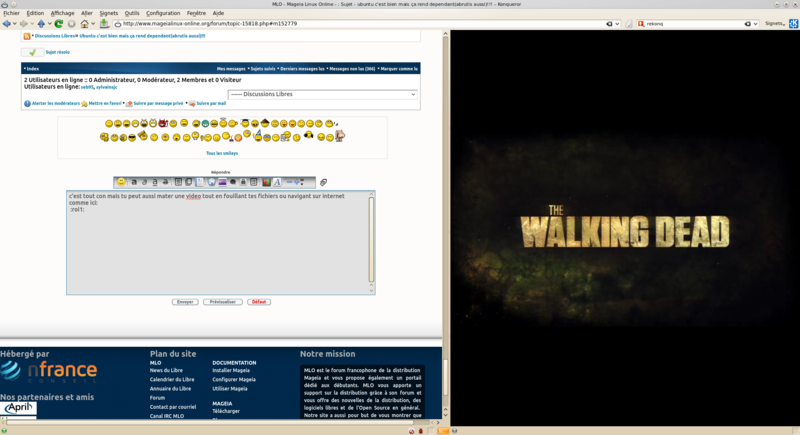Click the Mes messages link

tap(231, 69)
